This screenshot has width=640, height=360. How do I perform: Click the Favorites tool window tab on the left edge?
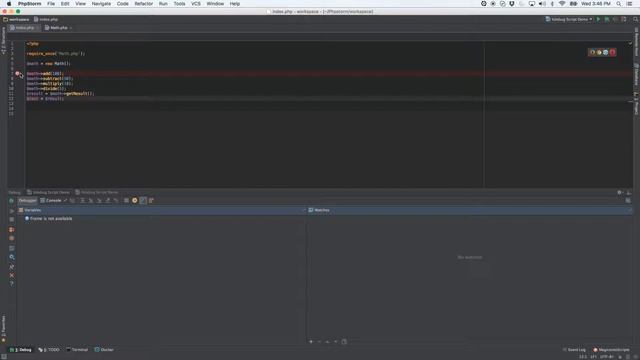[x=3, y=329]
